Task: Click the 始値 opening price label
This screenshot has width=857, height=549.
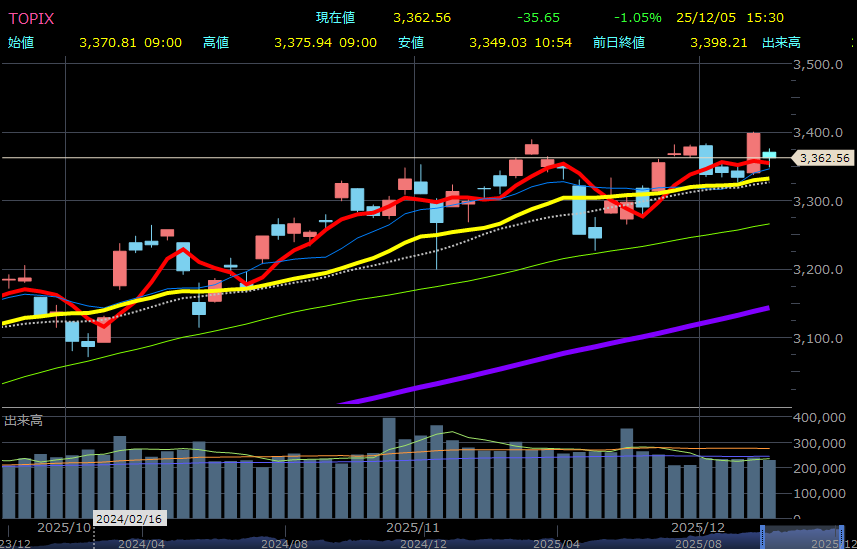Action: click(x=21, y=43)
